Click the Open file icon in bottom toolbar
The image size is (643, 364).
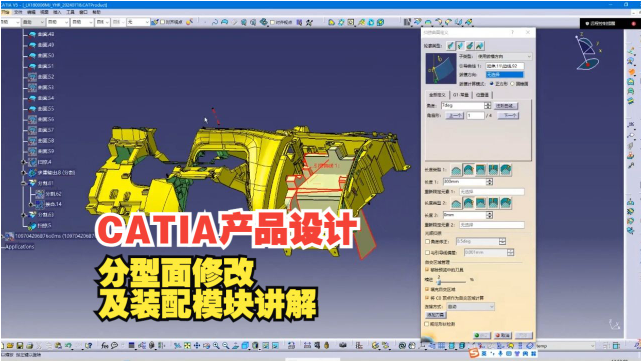point(10,346)
